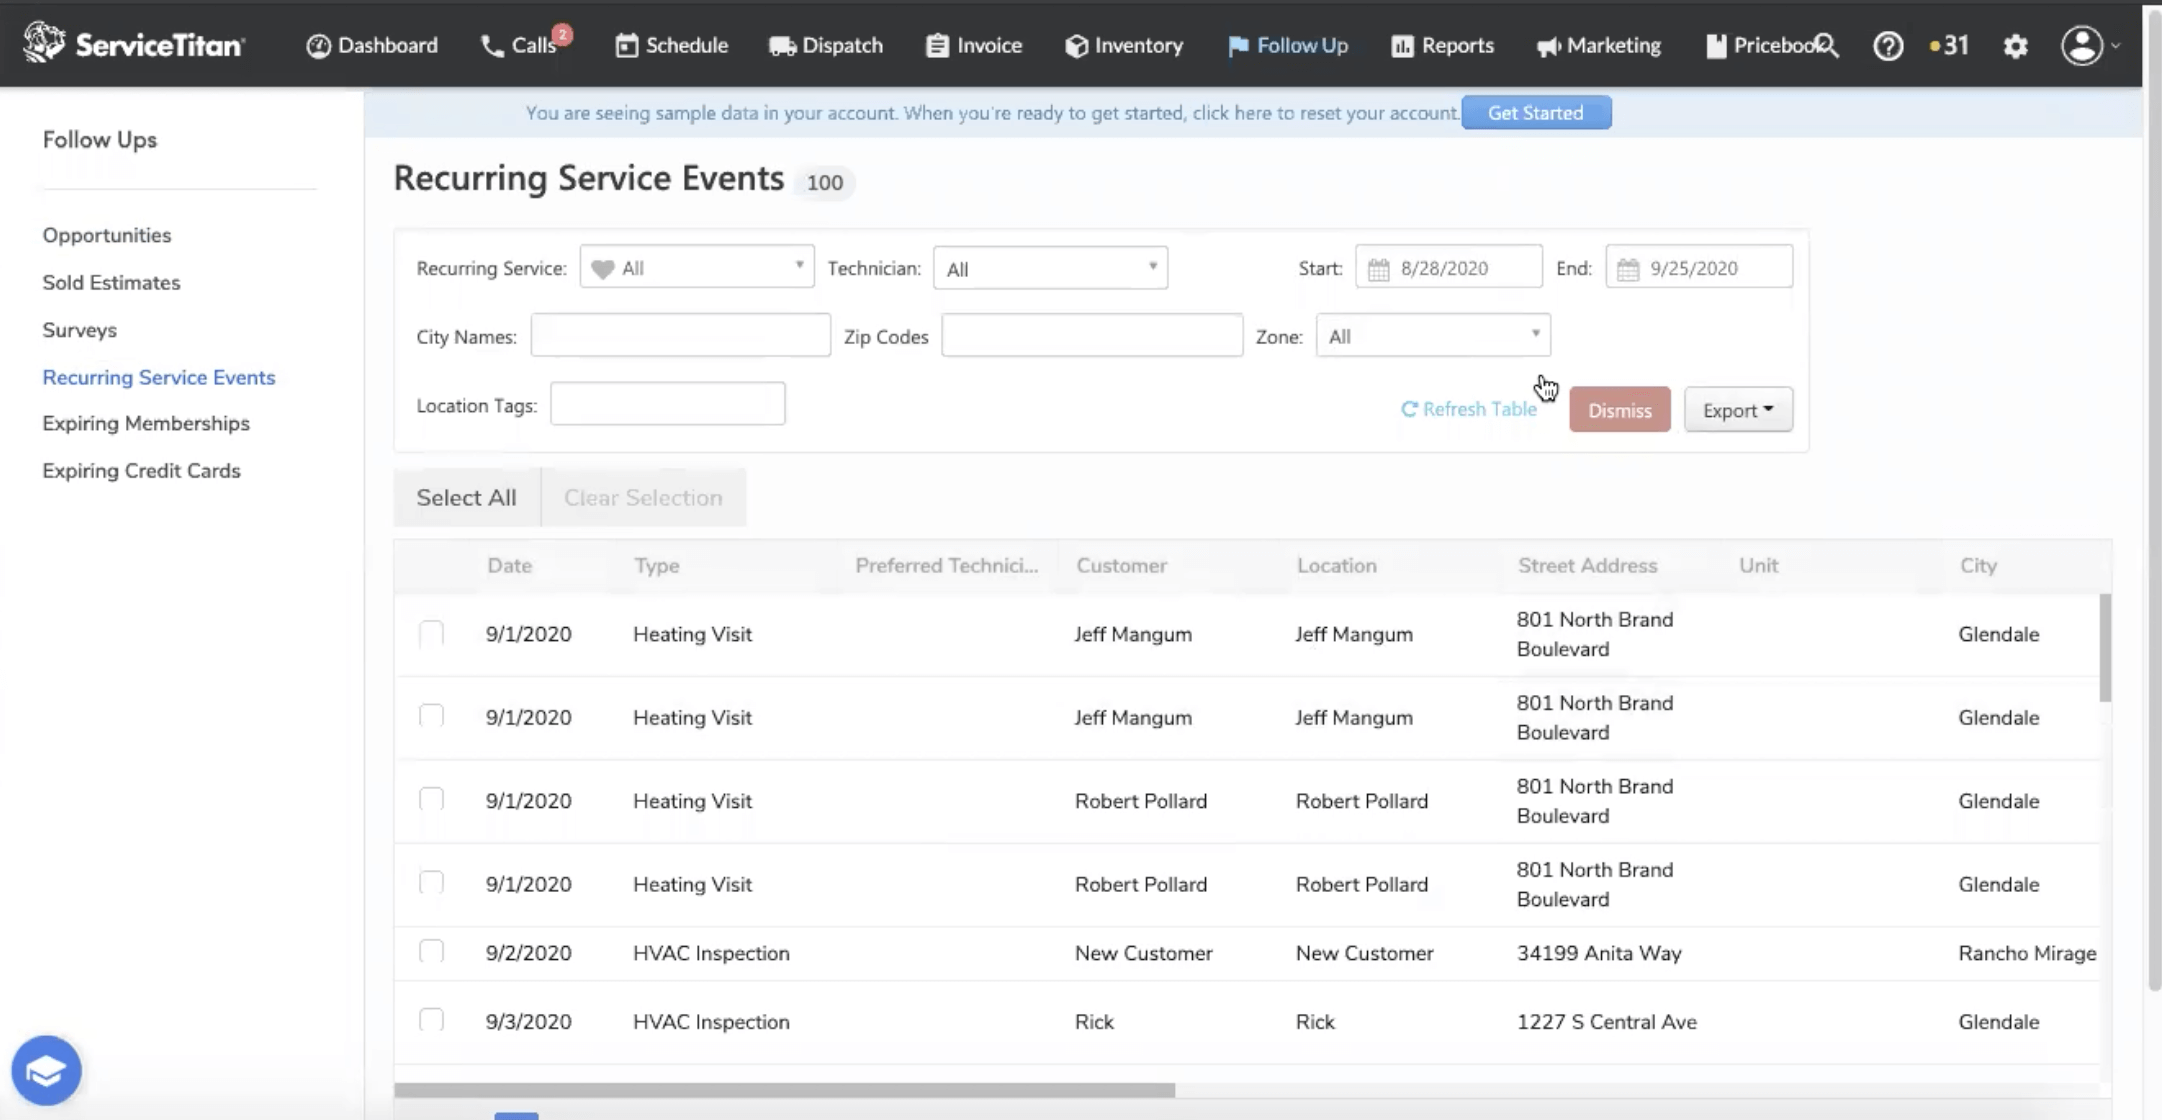Open the Marketing module
The height and width of the screenshot is (1120, 2162).
coord(1598,45)
